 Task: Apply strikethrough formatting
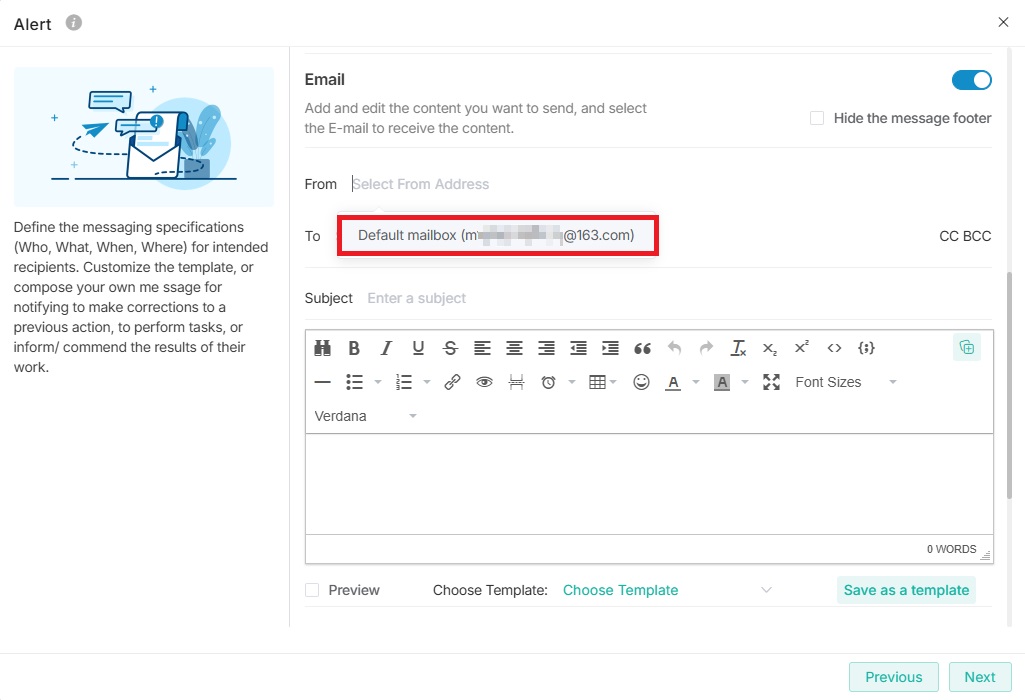(450, 348)
